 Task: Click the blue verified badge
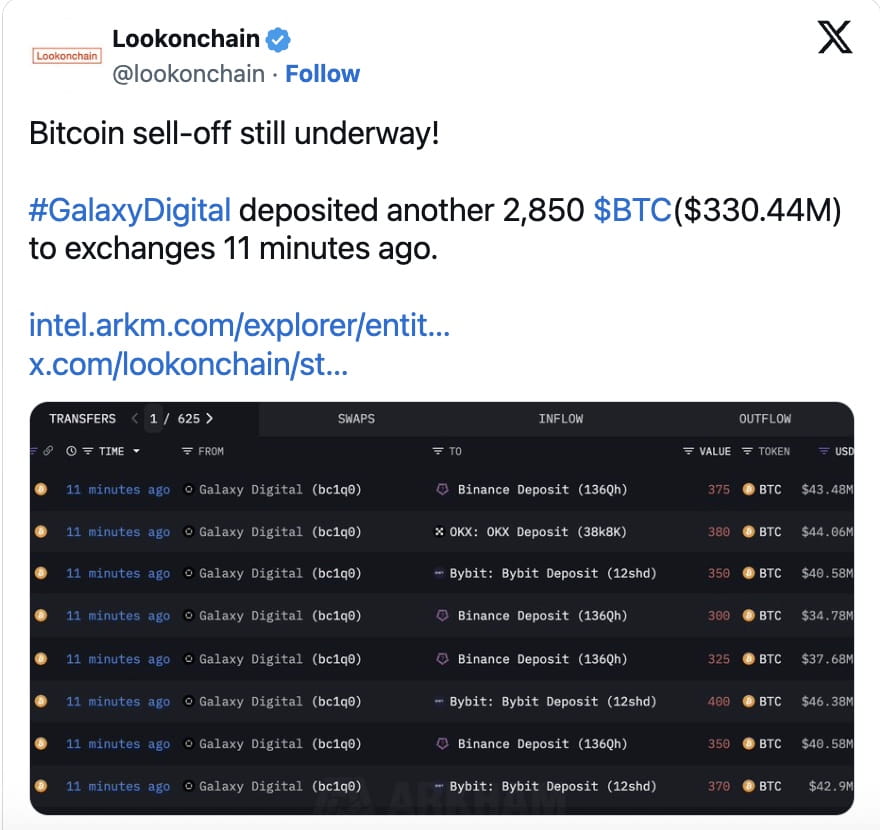[x=278, y=40]
